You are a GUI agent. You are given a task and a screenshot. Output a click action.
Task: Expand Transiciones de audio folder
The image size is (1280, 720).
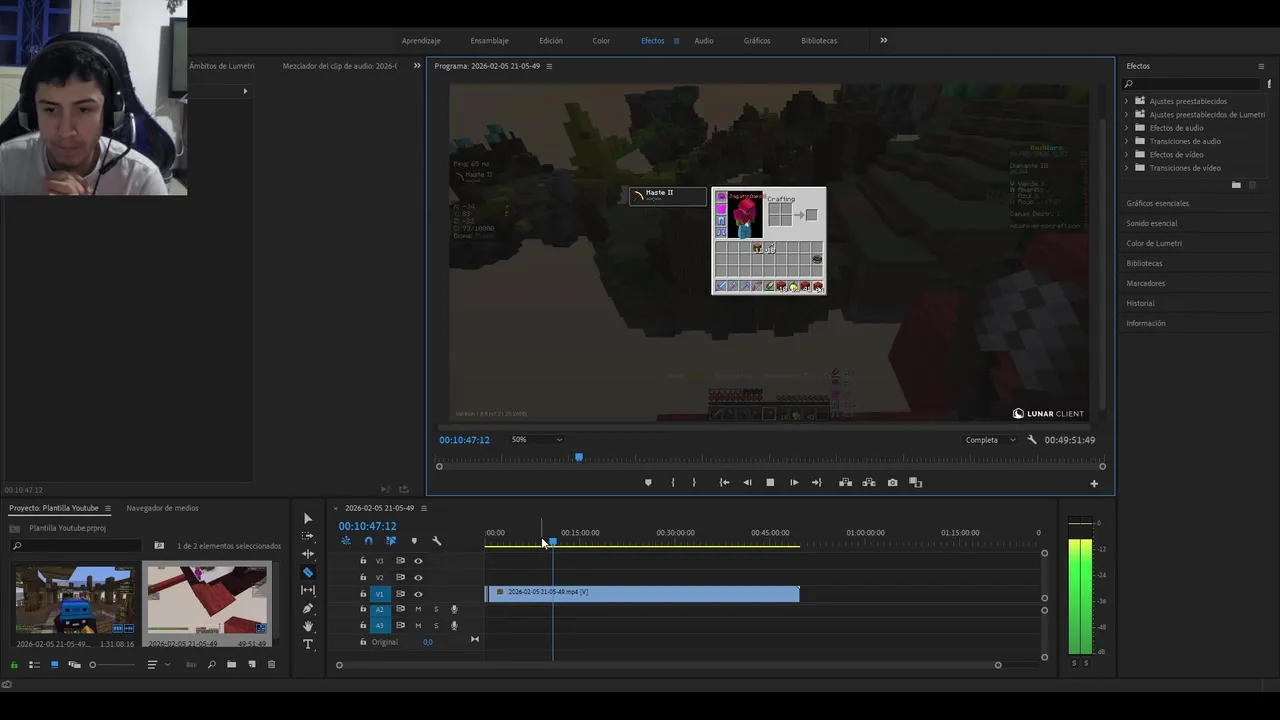pos(1126,141)
